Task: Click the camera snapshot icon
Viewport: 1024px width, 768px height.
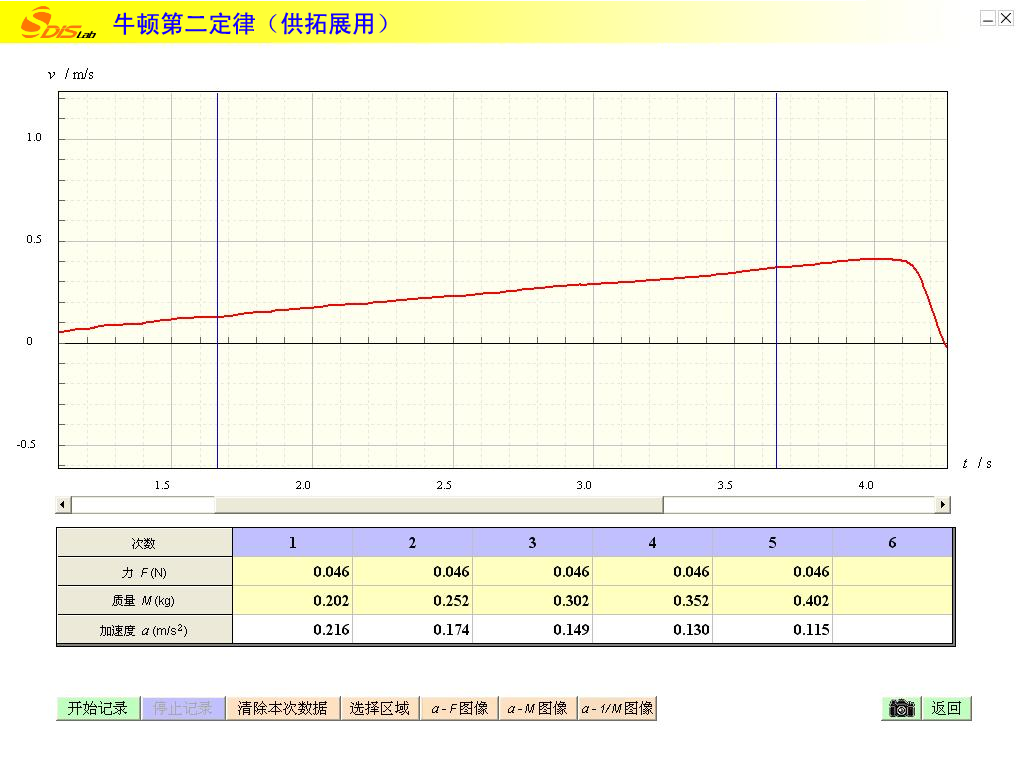Action: (x=901, y=708)
